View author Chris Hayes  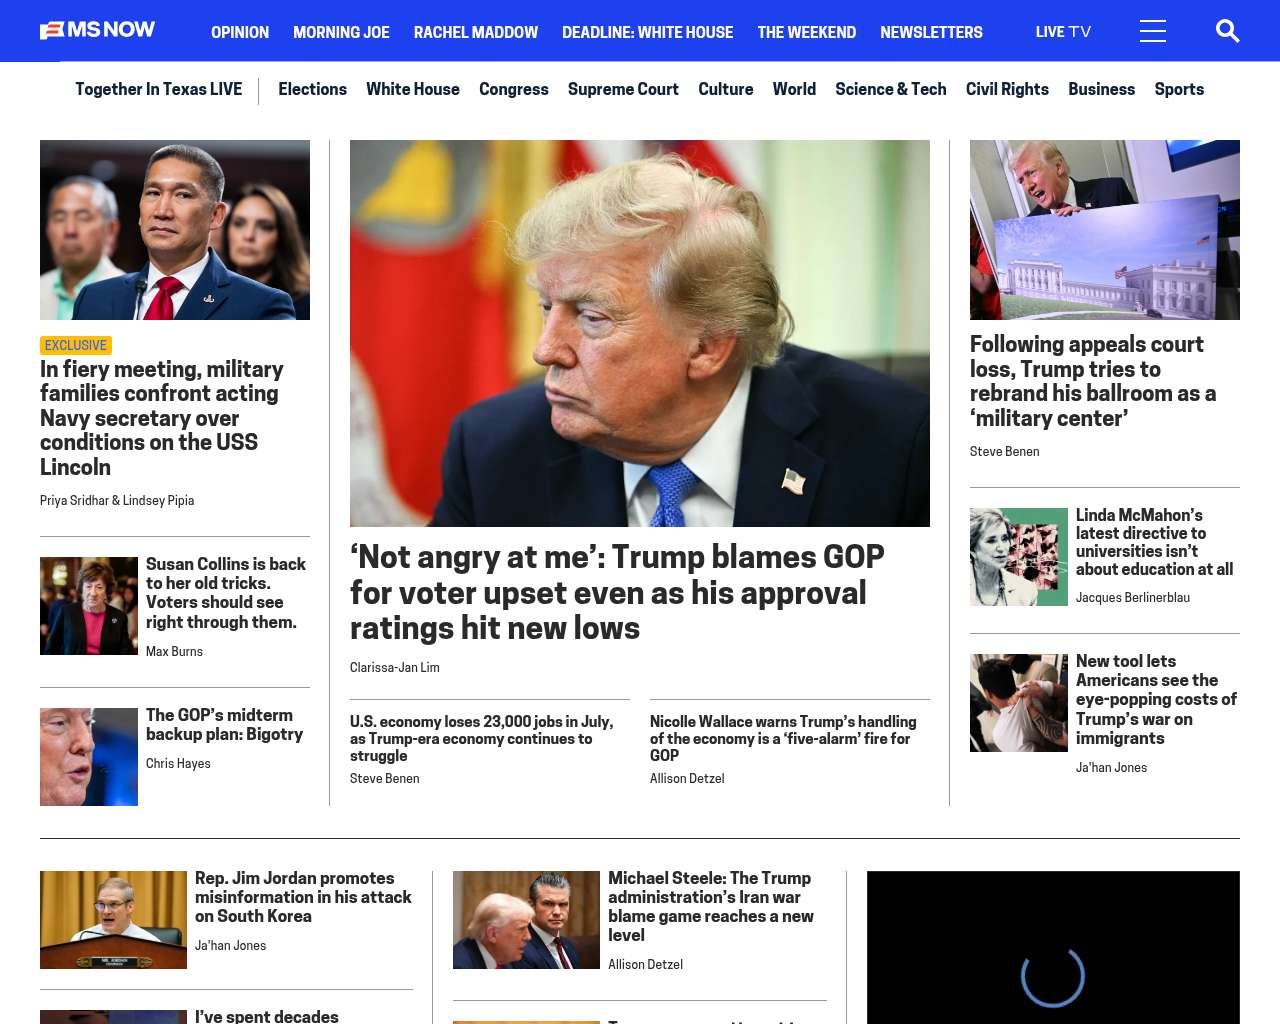pyautogui.click(x=178, y=764)
